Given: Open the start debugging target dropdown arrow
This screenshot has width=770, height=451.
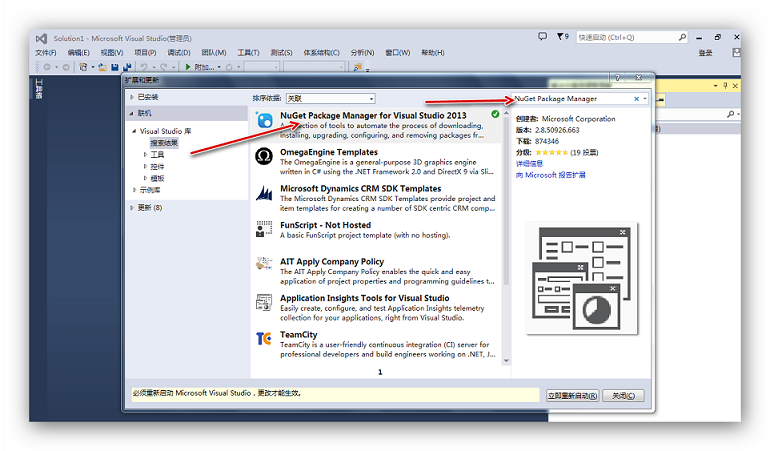Looking at the screenshot, I should pos(219,67).
